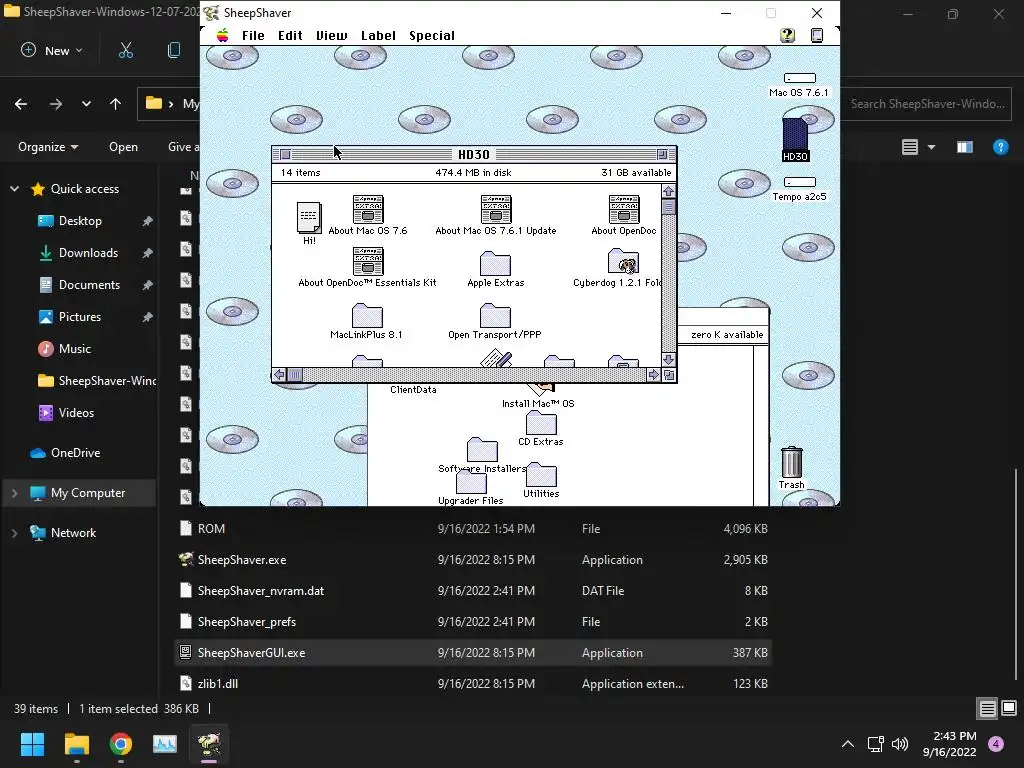Open Downloads in Quick access
The height and width of the screenshot is (768, 1024).
point(88,253)
